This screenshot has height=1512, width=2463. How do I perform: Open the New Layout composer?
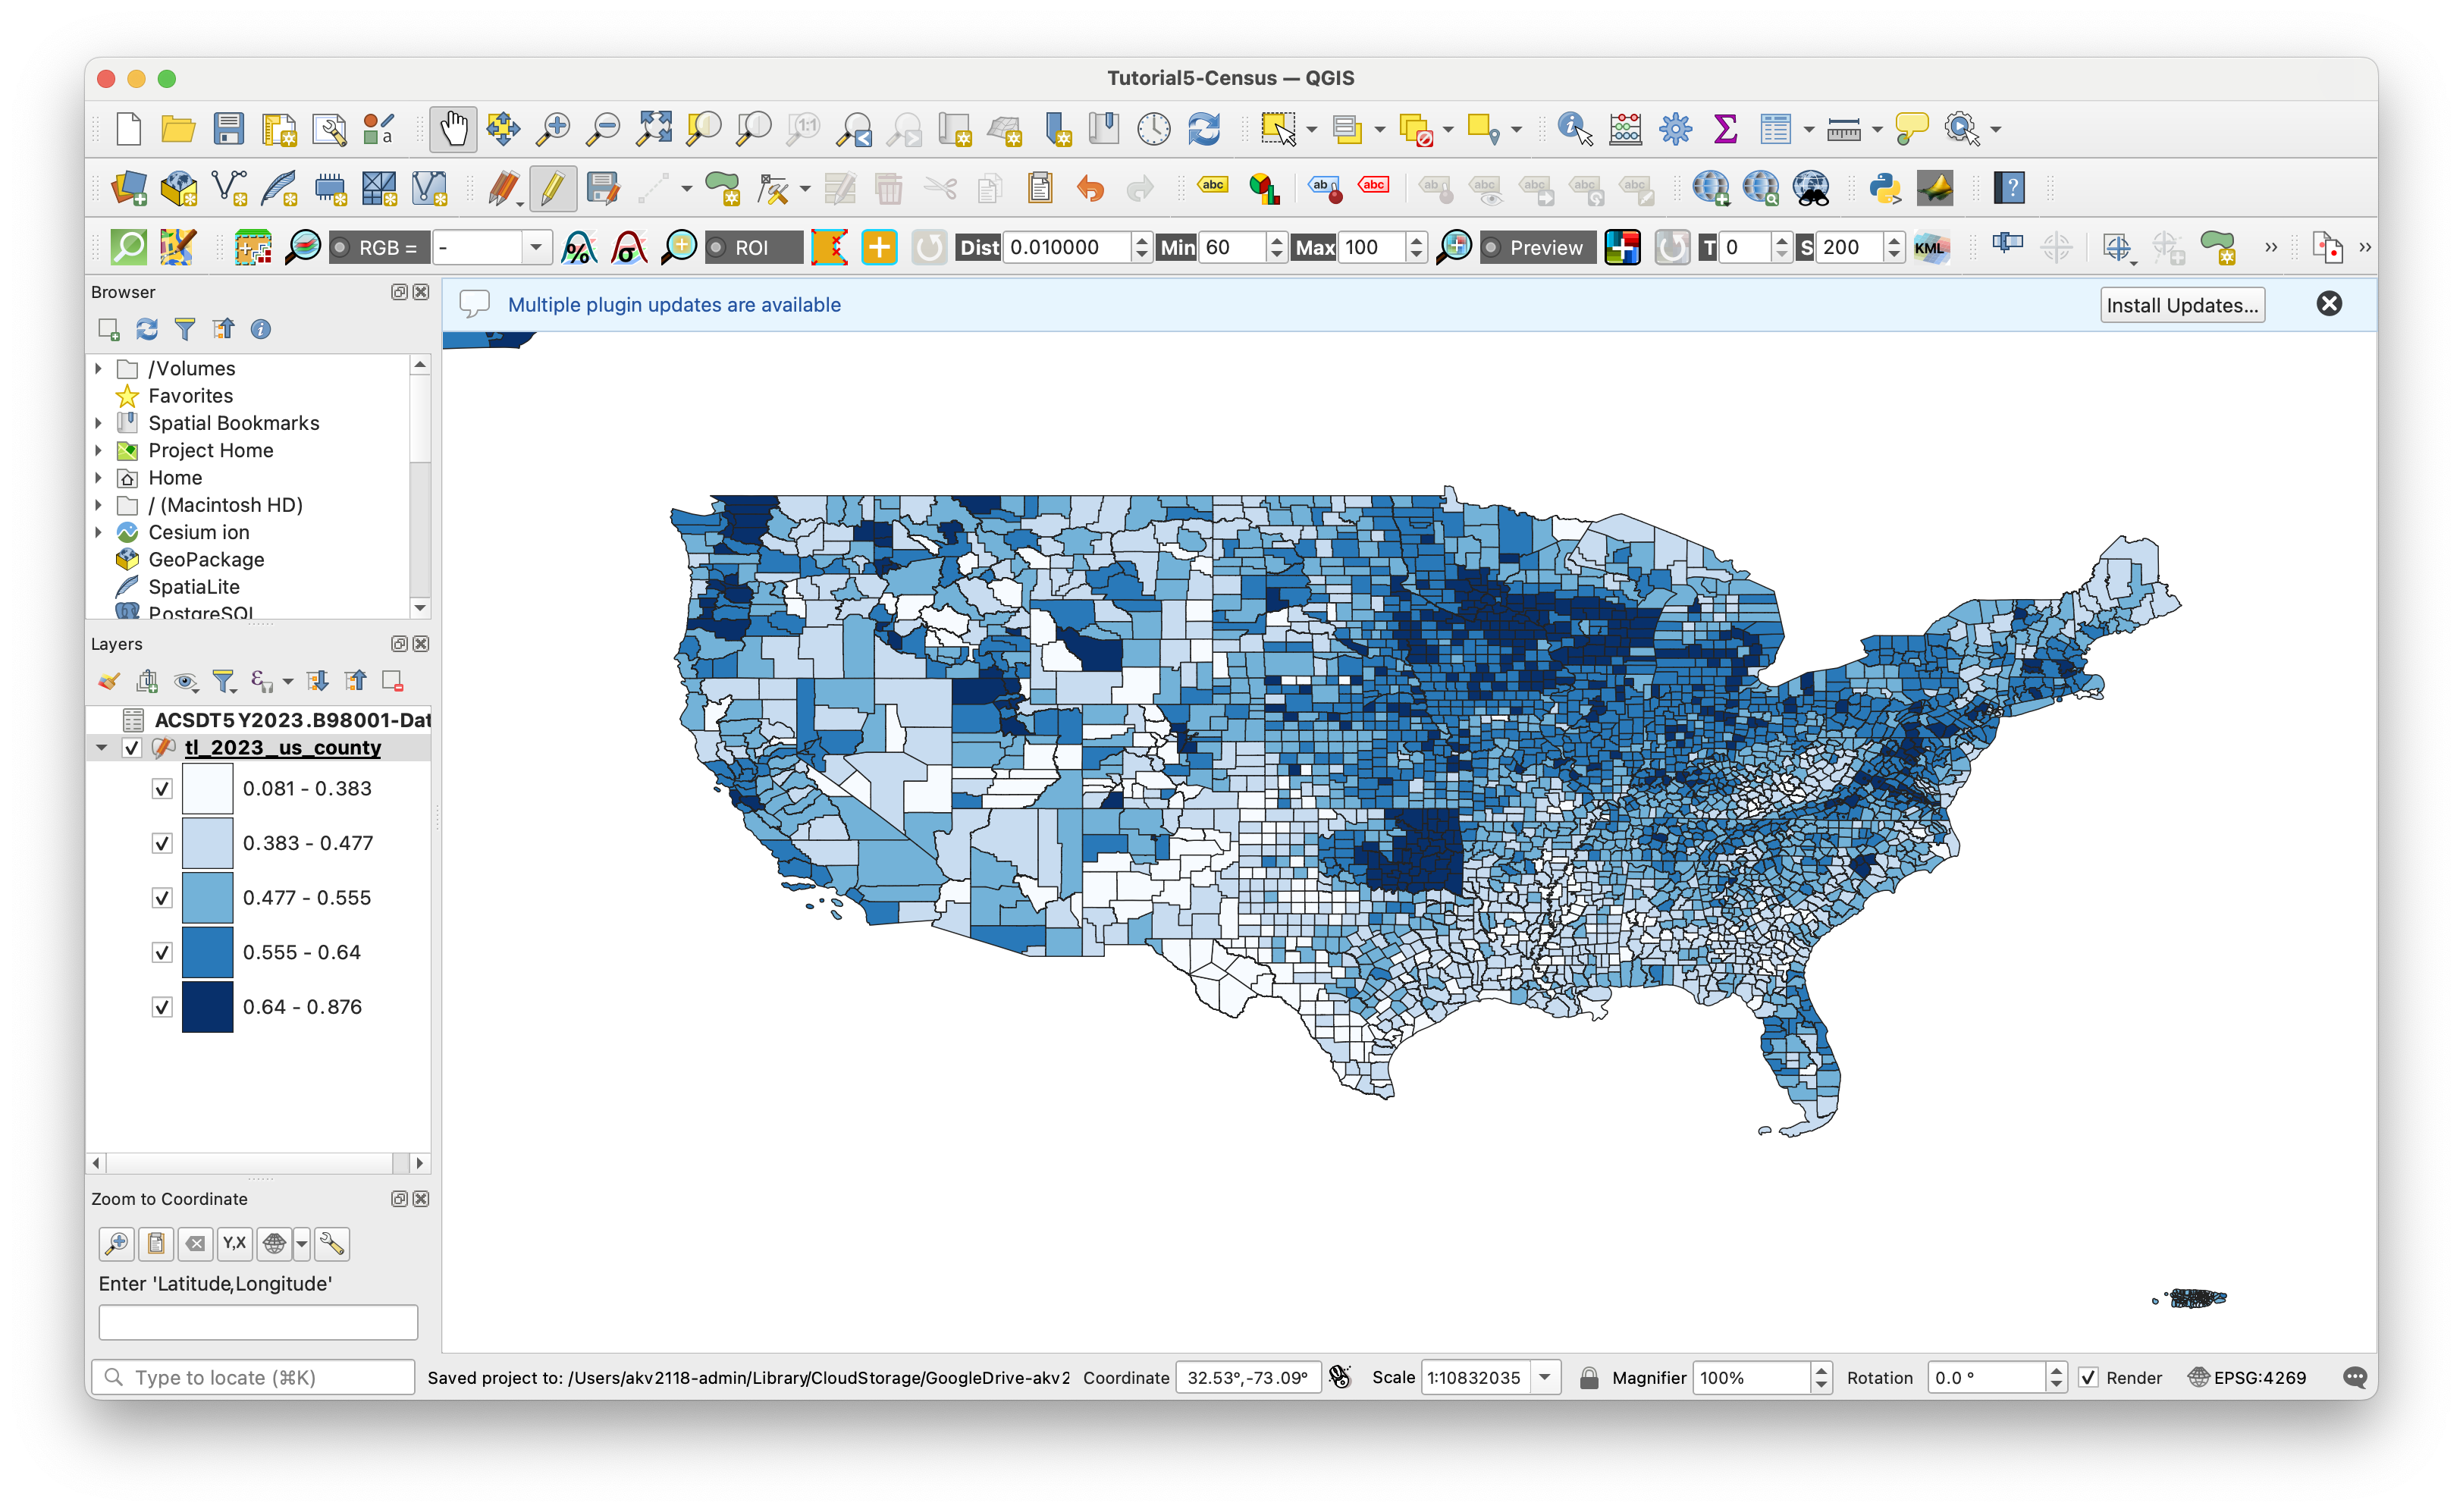click(279, 129)
